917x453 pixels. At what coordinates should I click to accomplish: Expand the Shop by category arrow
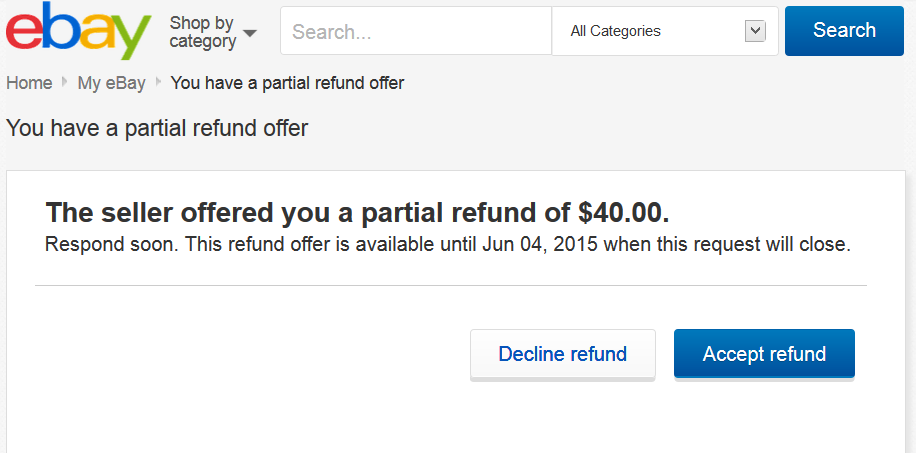(x=250, y=33)
